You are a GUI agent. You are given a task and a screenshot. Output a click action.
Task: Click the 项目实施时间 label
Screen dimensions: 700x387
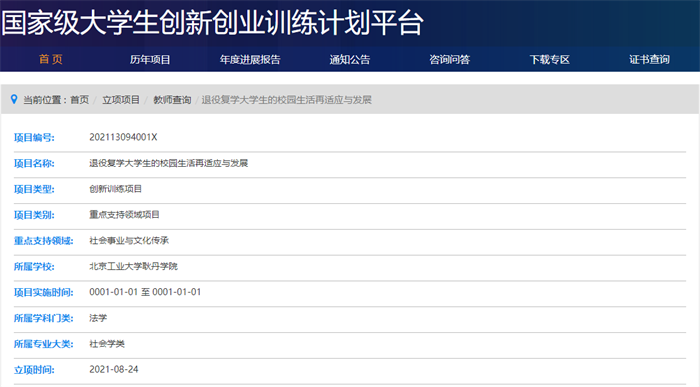tap(43, 292)
